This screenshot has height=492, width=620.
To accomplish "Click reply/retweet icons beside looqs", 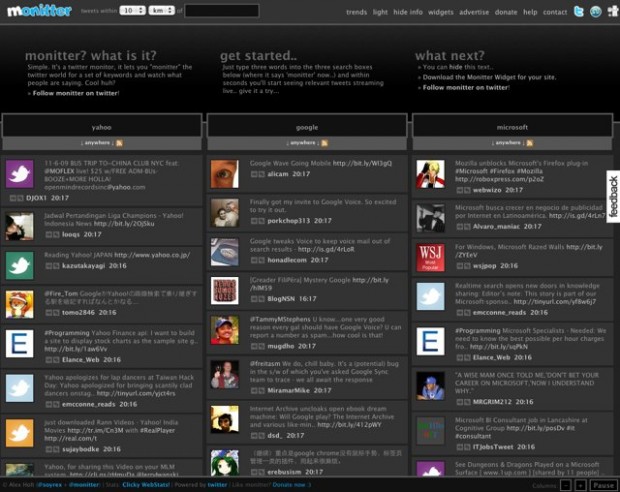I will pyautogui.click(x=52, y=235).
